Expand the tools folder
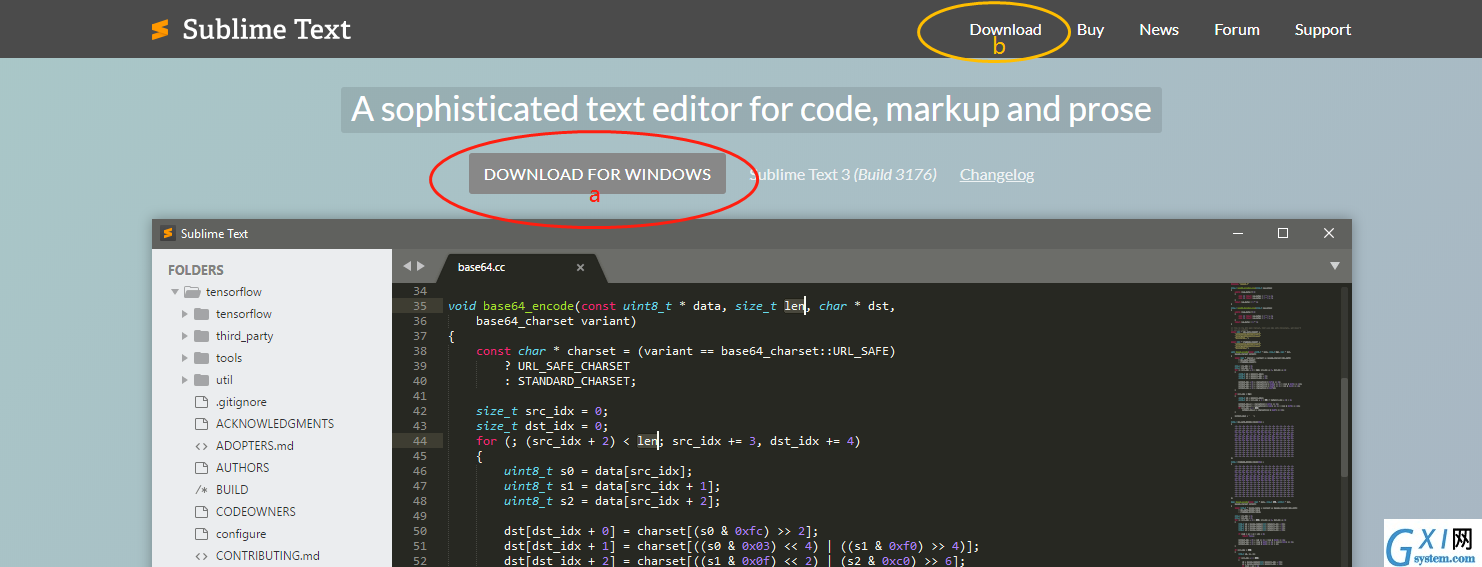This screenshot has height=567, width=1482. (x=185, y=358)
